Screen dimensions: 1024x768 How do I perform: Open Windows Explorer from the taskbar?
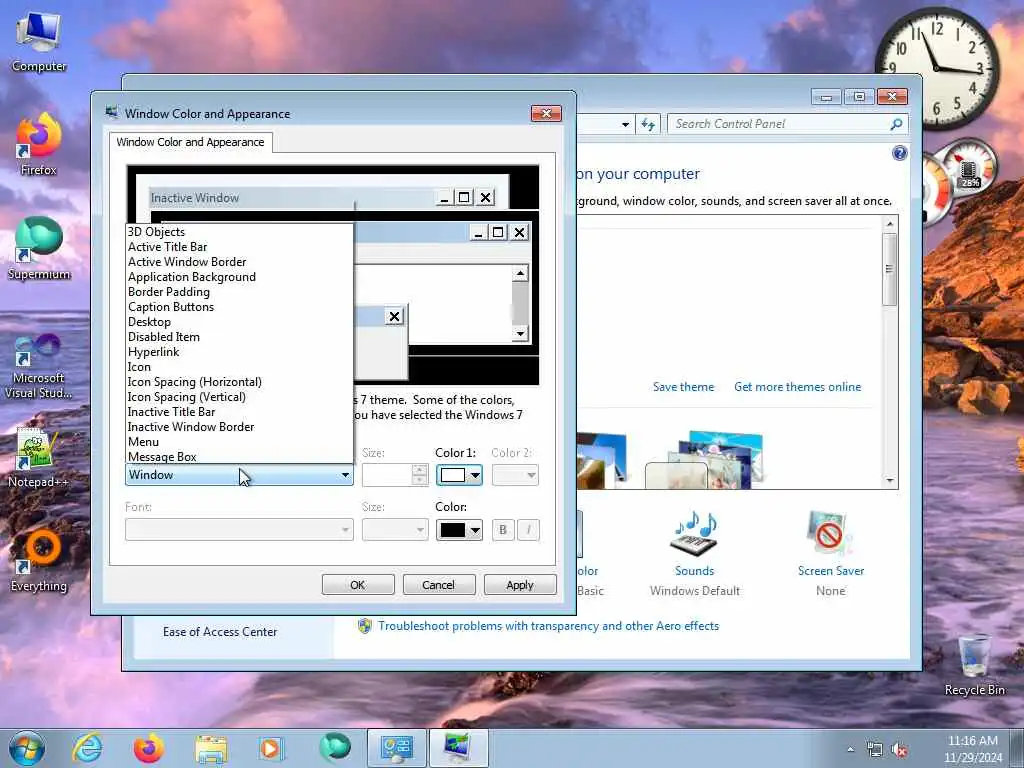pos(210,748)
